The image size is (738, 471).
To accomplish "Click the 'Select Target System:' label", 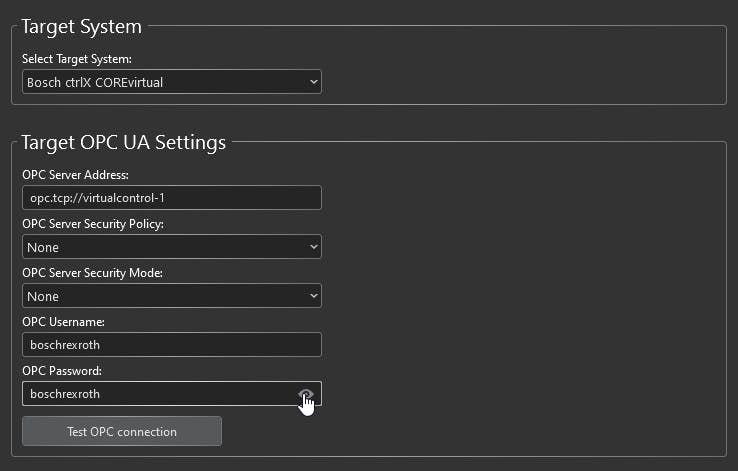I will tap(77, 59).
